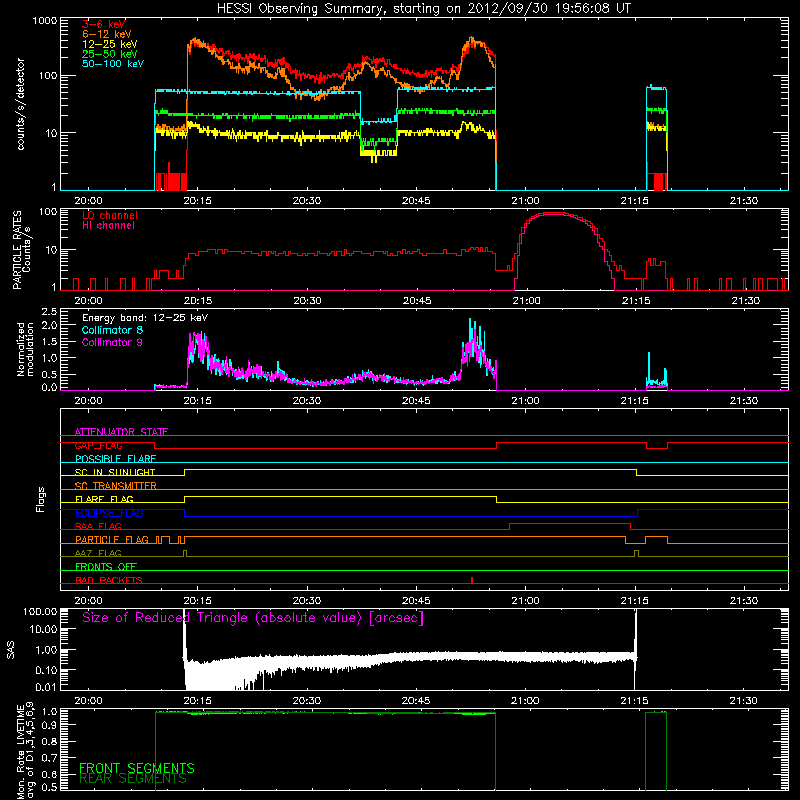Click the 0.9 tick on livetime axis
This screenshot has height=800, width=800.
pyautogui.click(x=49, y=726)
